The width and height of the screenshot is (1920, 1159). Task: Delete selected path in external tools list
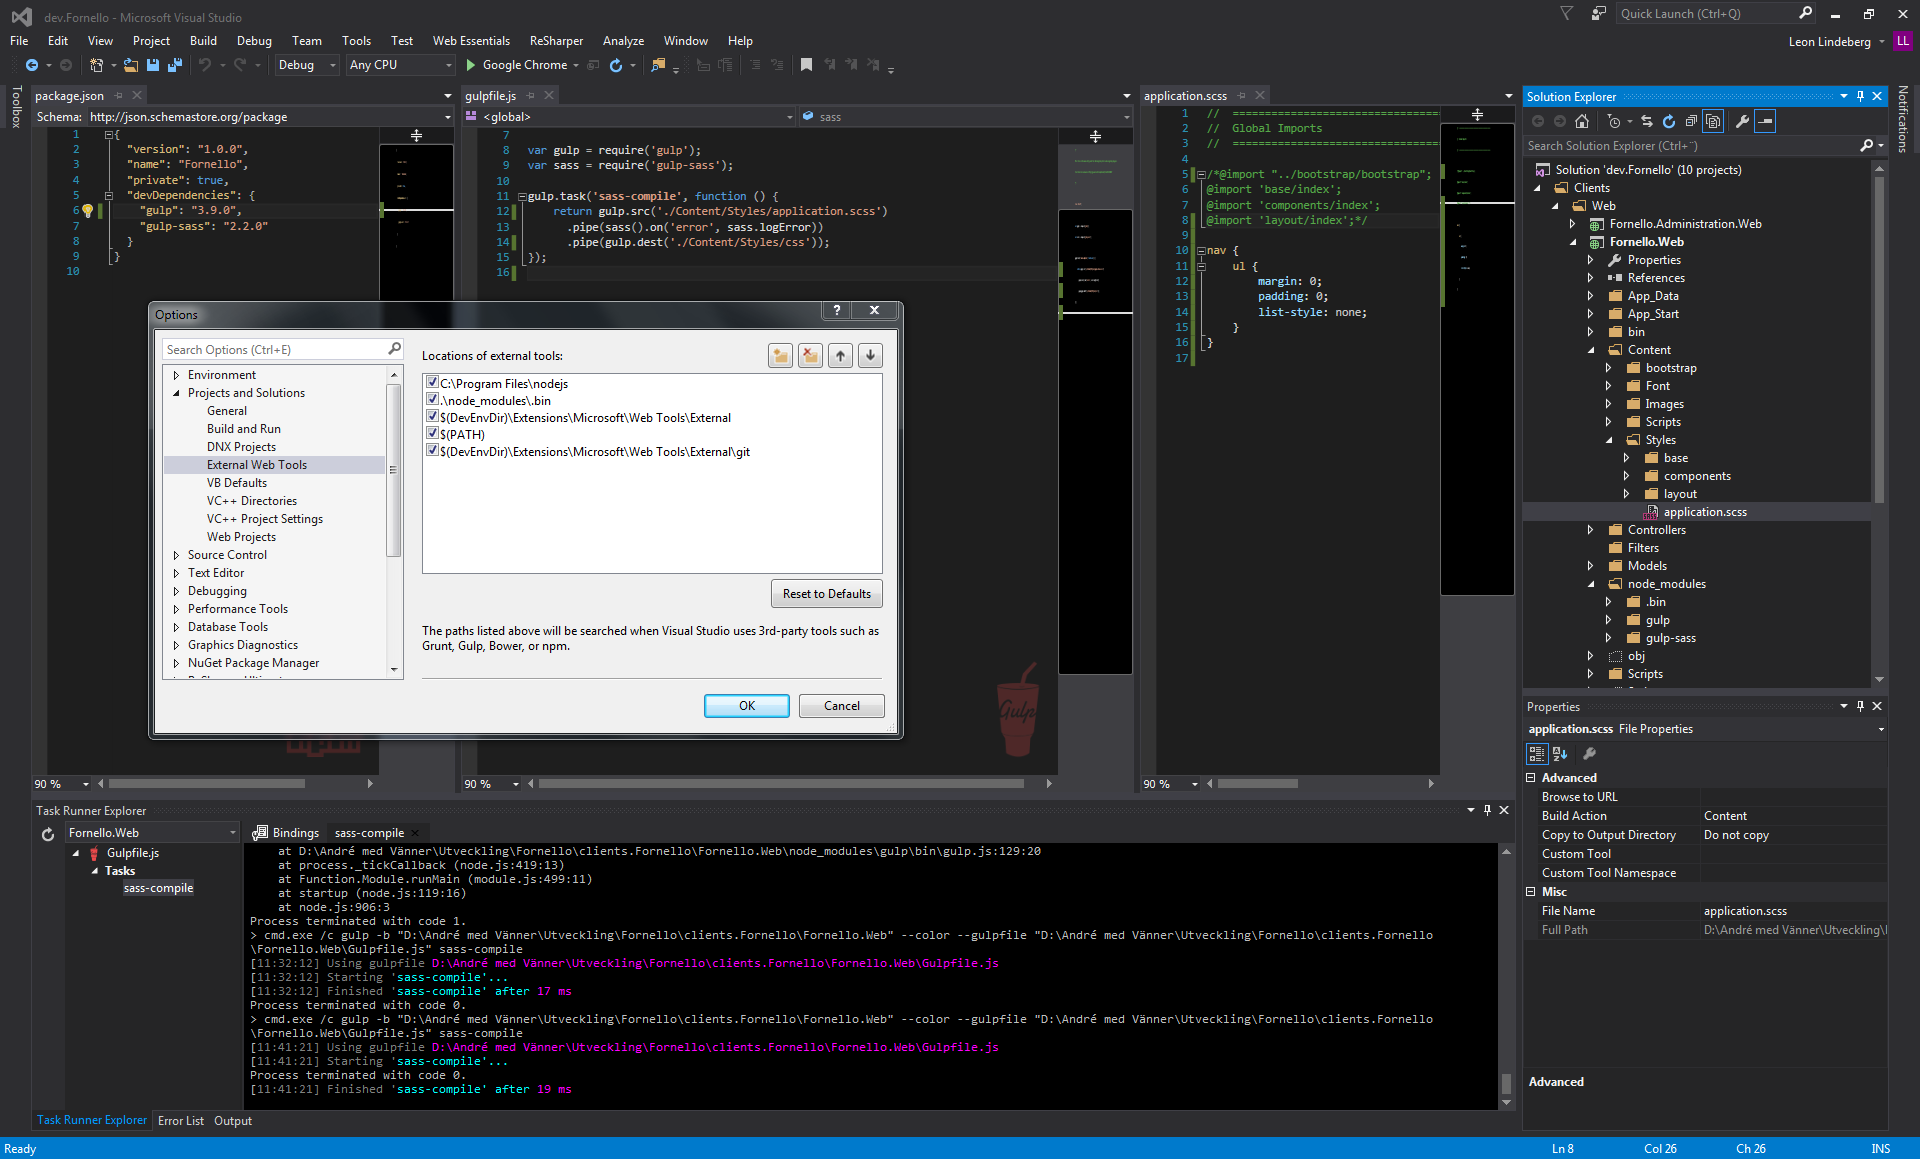[810, 355]
